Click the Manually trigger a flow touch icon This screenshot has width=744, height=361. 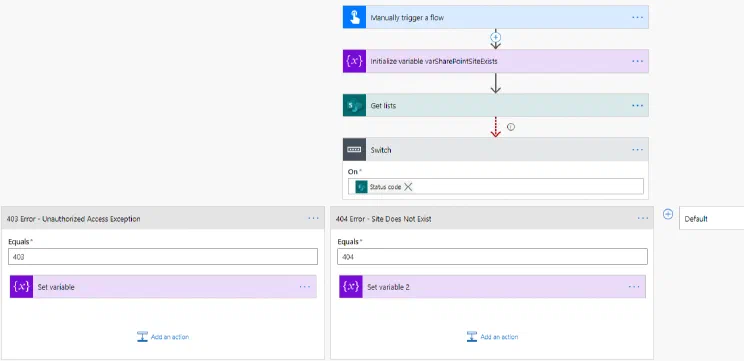[354, 18]
